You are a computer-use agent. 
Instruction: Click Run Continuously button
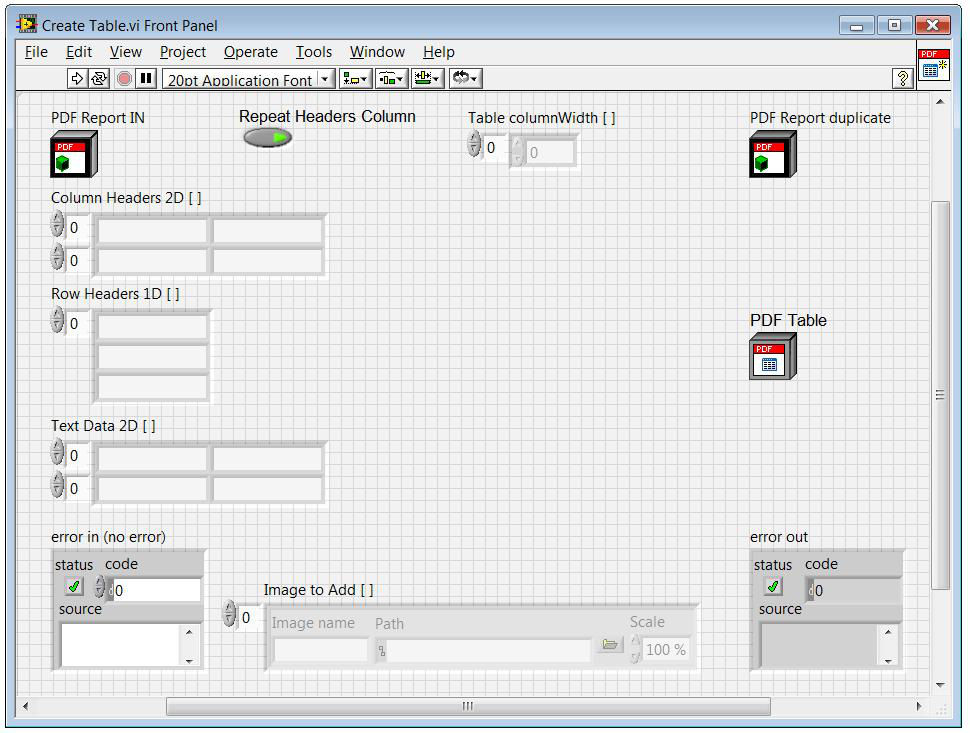(x=100, y=79)
